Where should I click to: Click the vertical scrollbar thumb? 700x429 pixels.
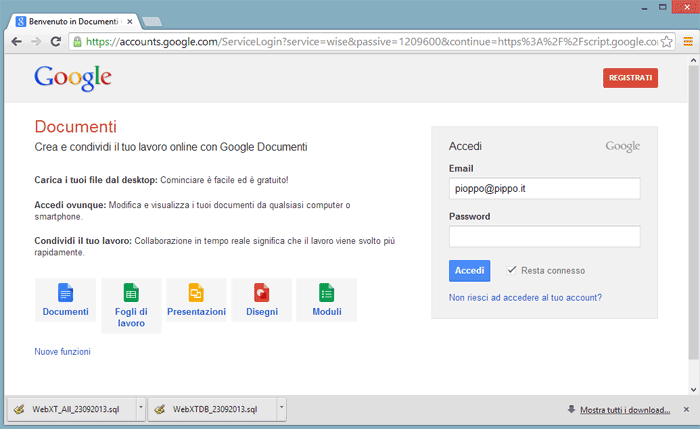pos(693,212)
